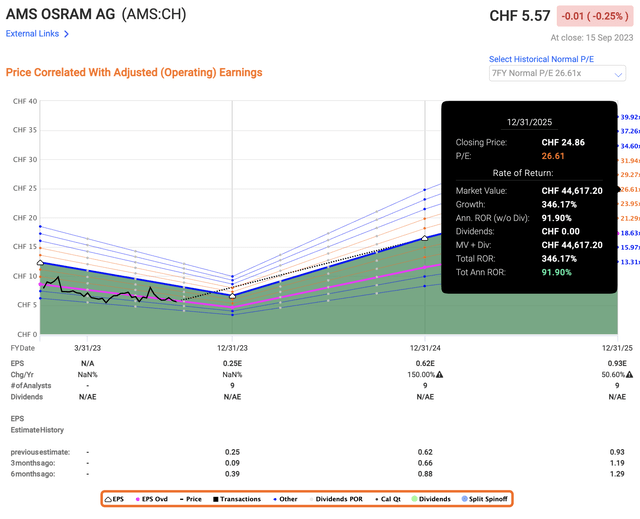Click the 6 months ago estimate 0.88
Screen dimensions: 640x519
tap(425, 474)
